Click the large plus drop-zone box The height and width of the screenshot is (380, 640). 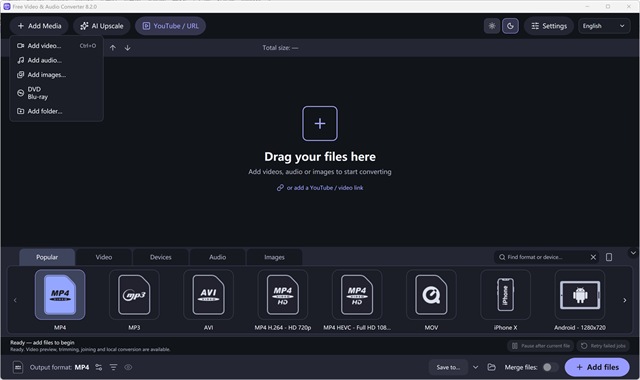click(x=320, y=123)
